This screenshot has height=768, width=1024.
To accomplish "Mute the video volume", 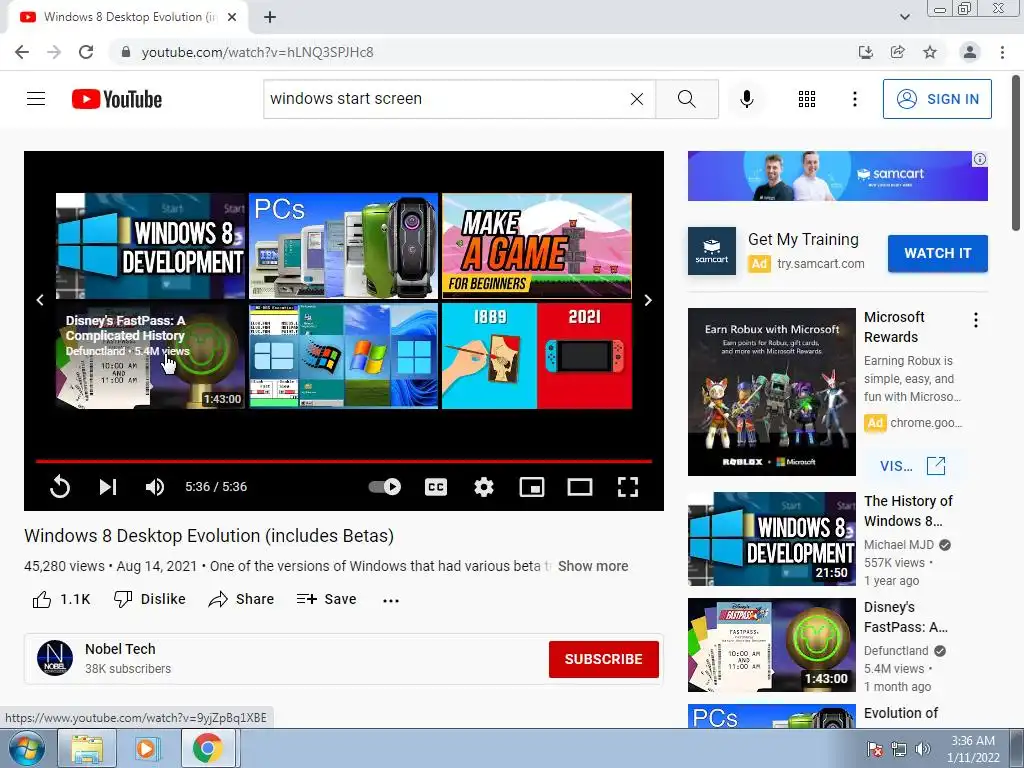I will coord(155,487).
